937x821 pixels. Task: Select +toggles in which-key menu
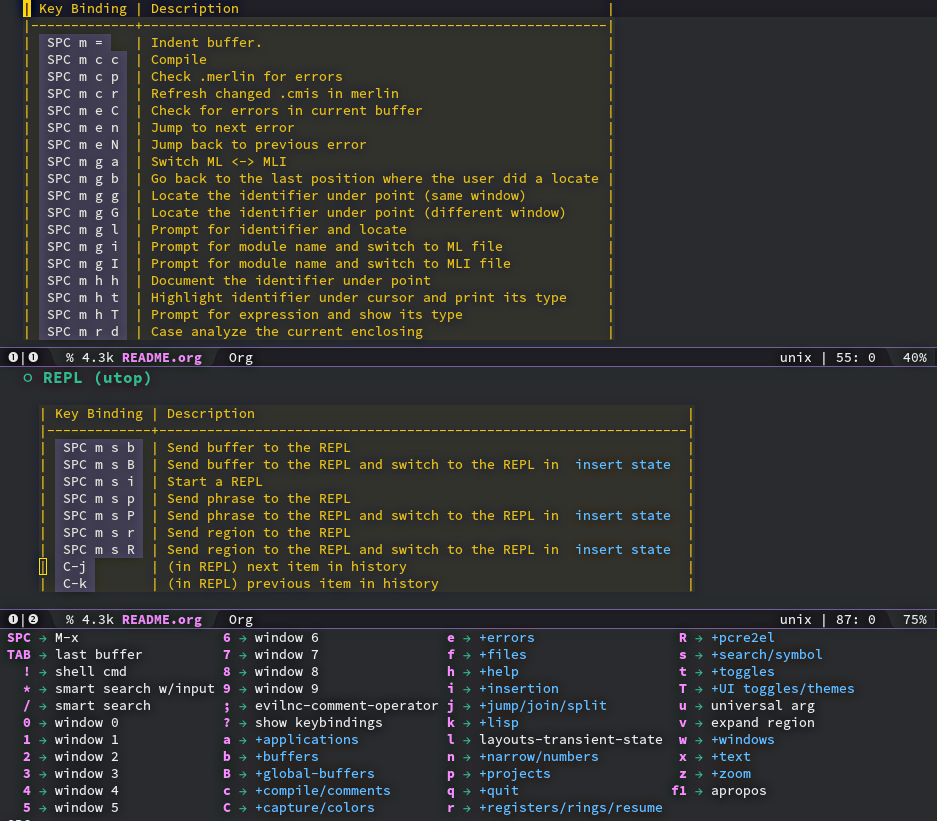742,672
